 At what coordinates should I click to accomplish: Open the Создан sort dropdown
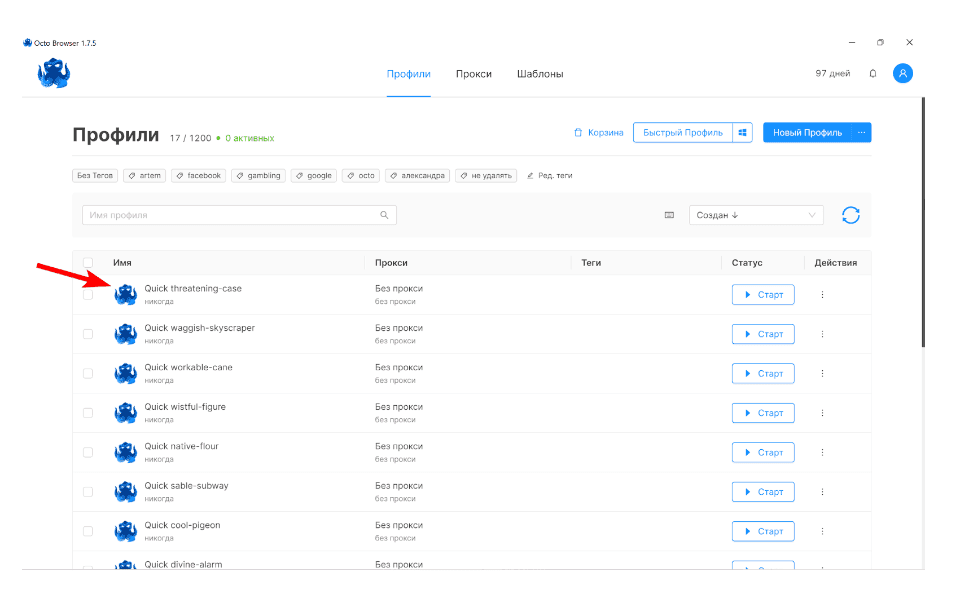(755, 214)
